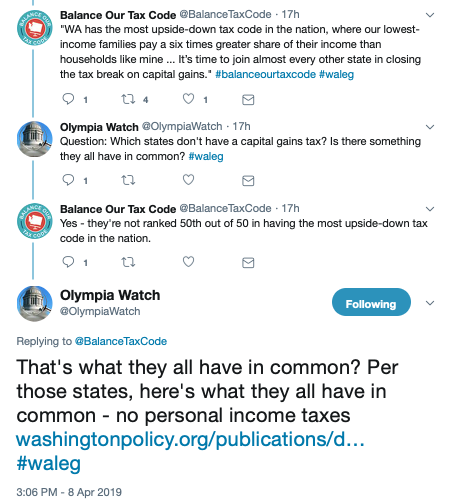Open @BalanceTaxCode in Replying to line

(121, 341)
